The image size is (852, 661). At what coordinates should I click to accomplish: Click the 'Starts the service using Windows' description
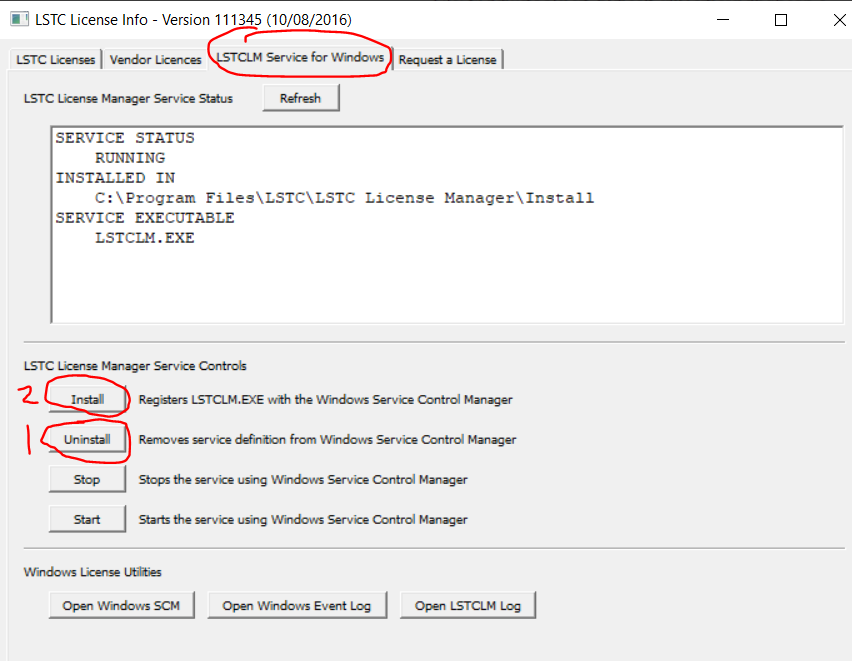point(303,519)
